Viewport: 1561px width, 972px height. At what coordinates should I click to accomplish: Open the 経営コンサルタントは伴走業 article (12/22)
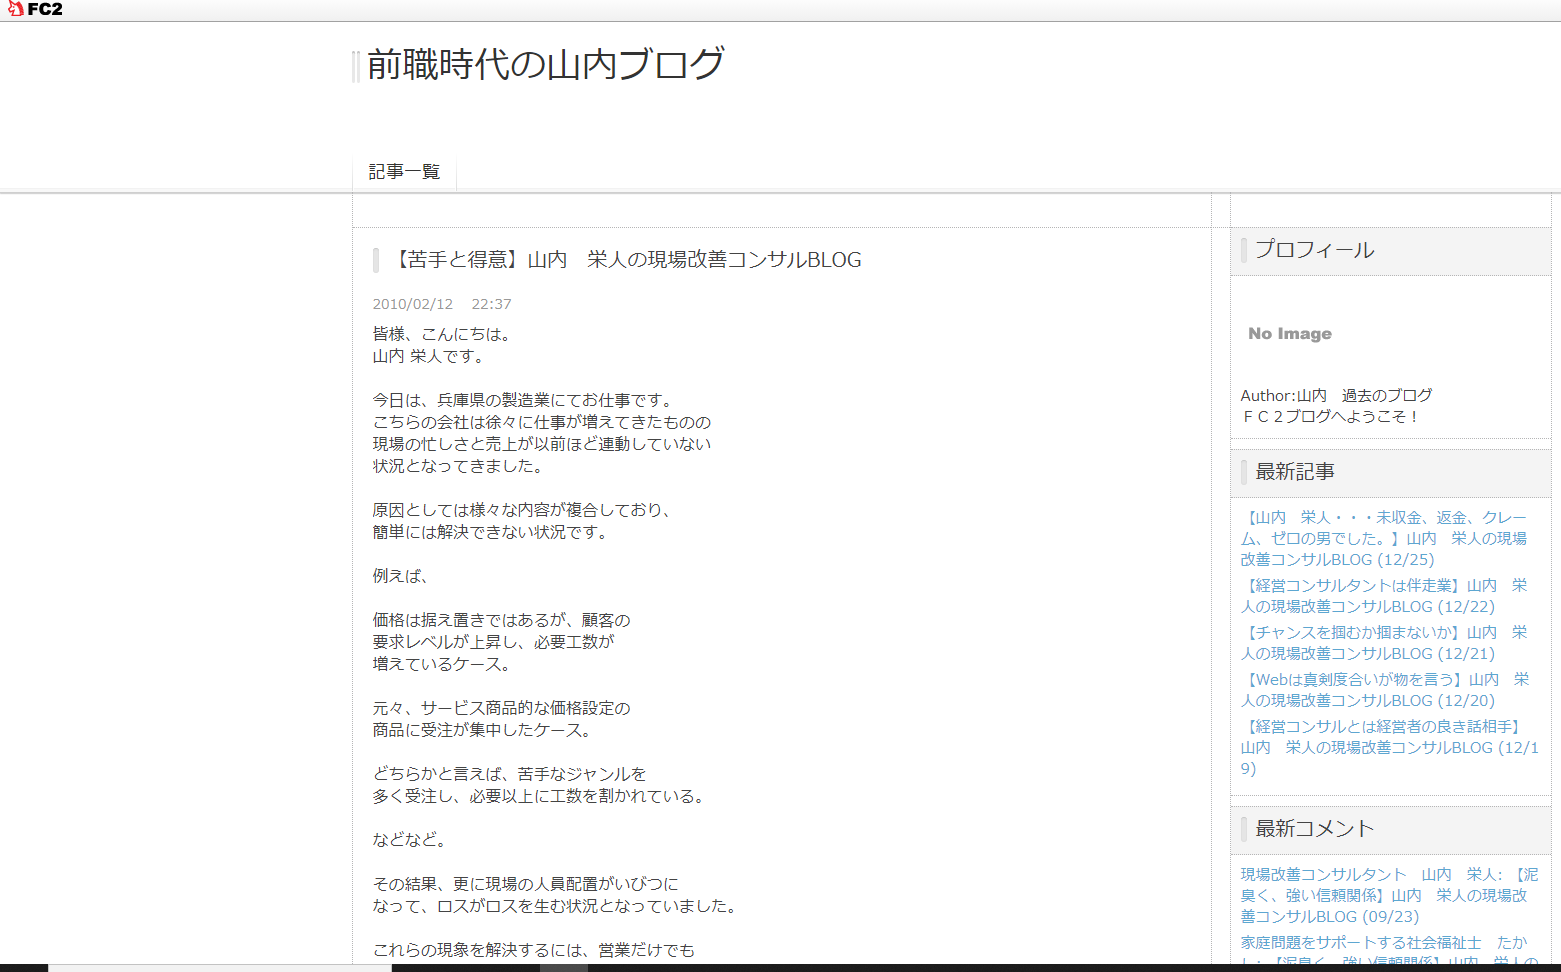(x=1383, y=596)
